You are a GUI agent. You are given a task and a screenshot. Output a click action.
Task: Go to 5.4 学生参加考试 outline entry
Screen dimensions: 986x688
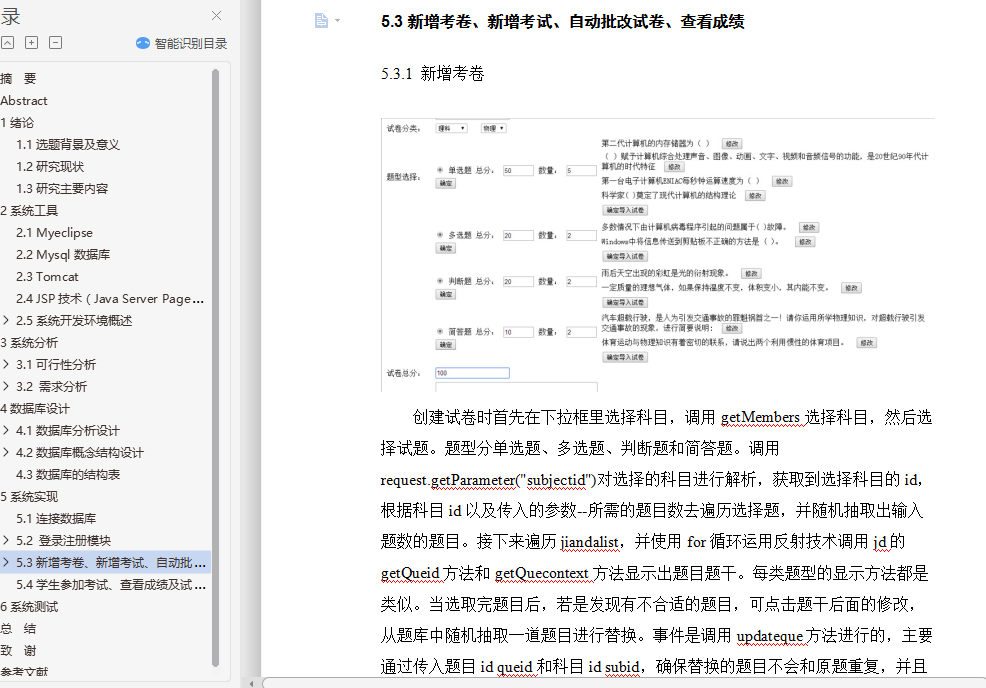pyautogui.click(x=111, y=585)
